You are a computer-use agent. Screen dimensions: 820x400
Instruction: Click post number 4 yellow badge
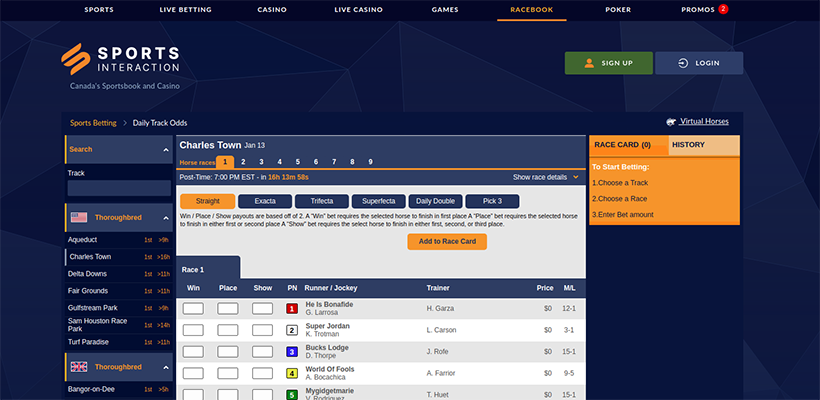pos(292,373)
